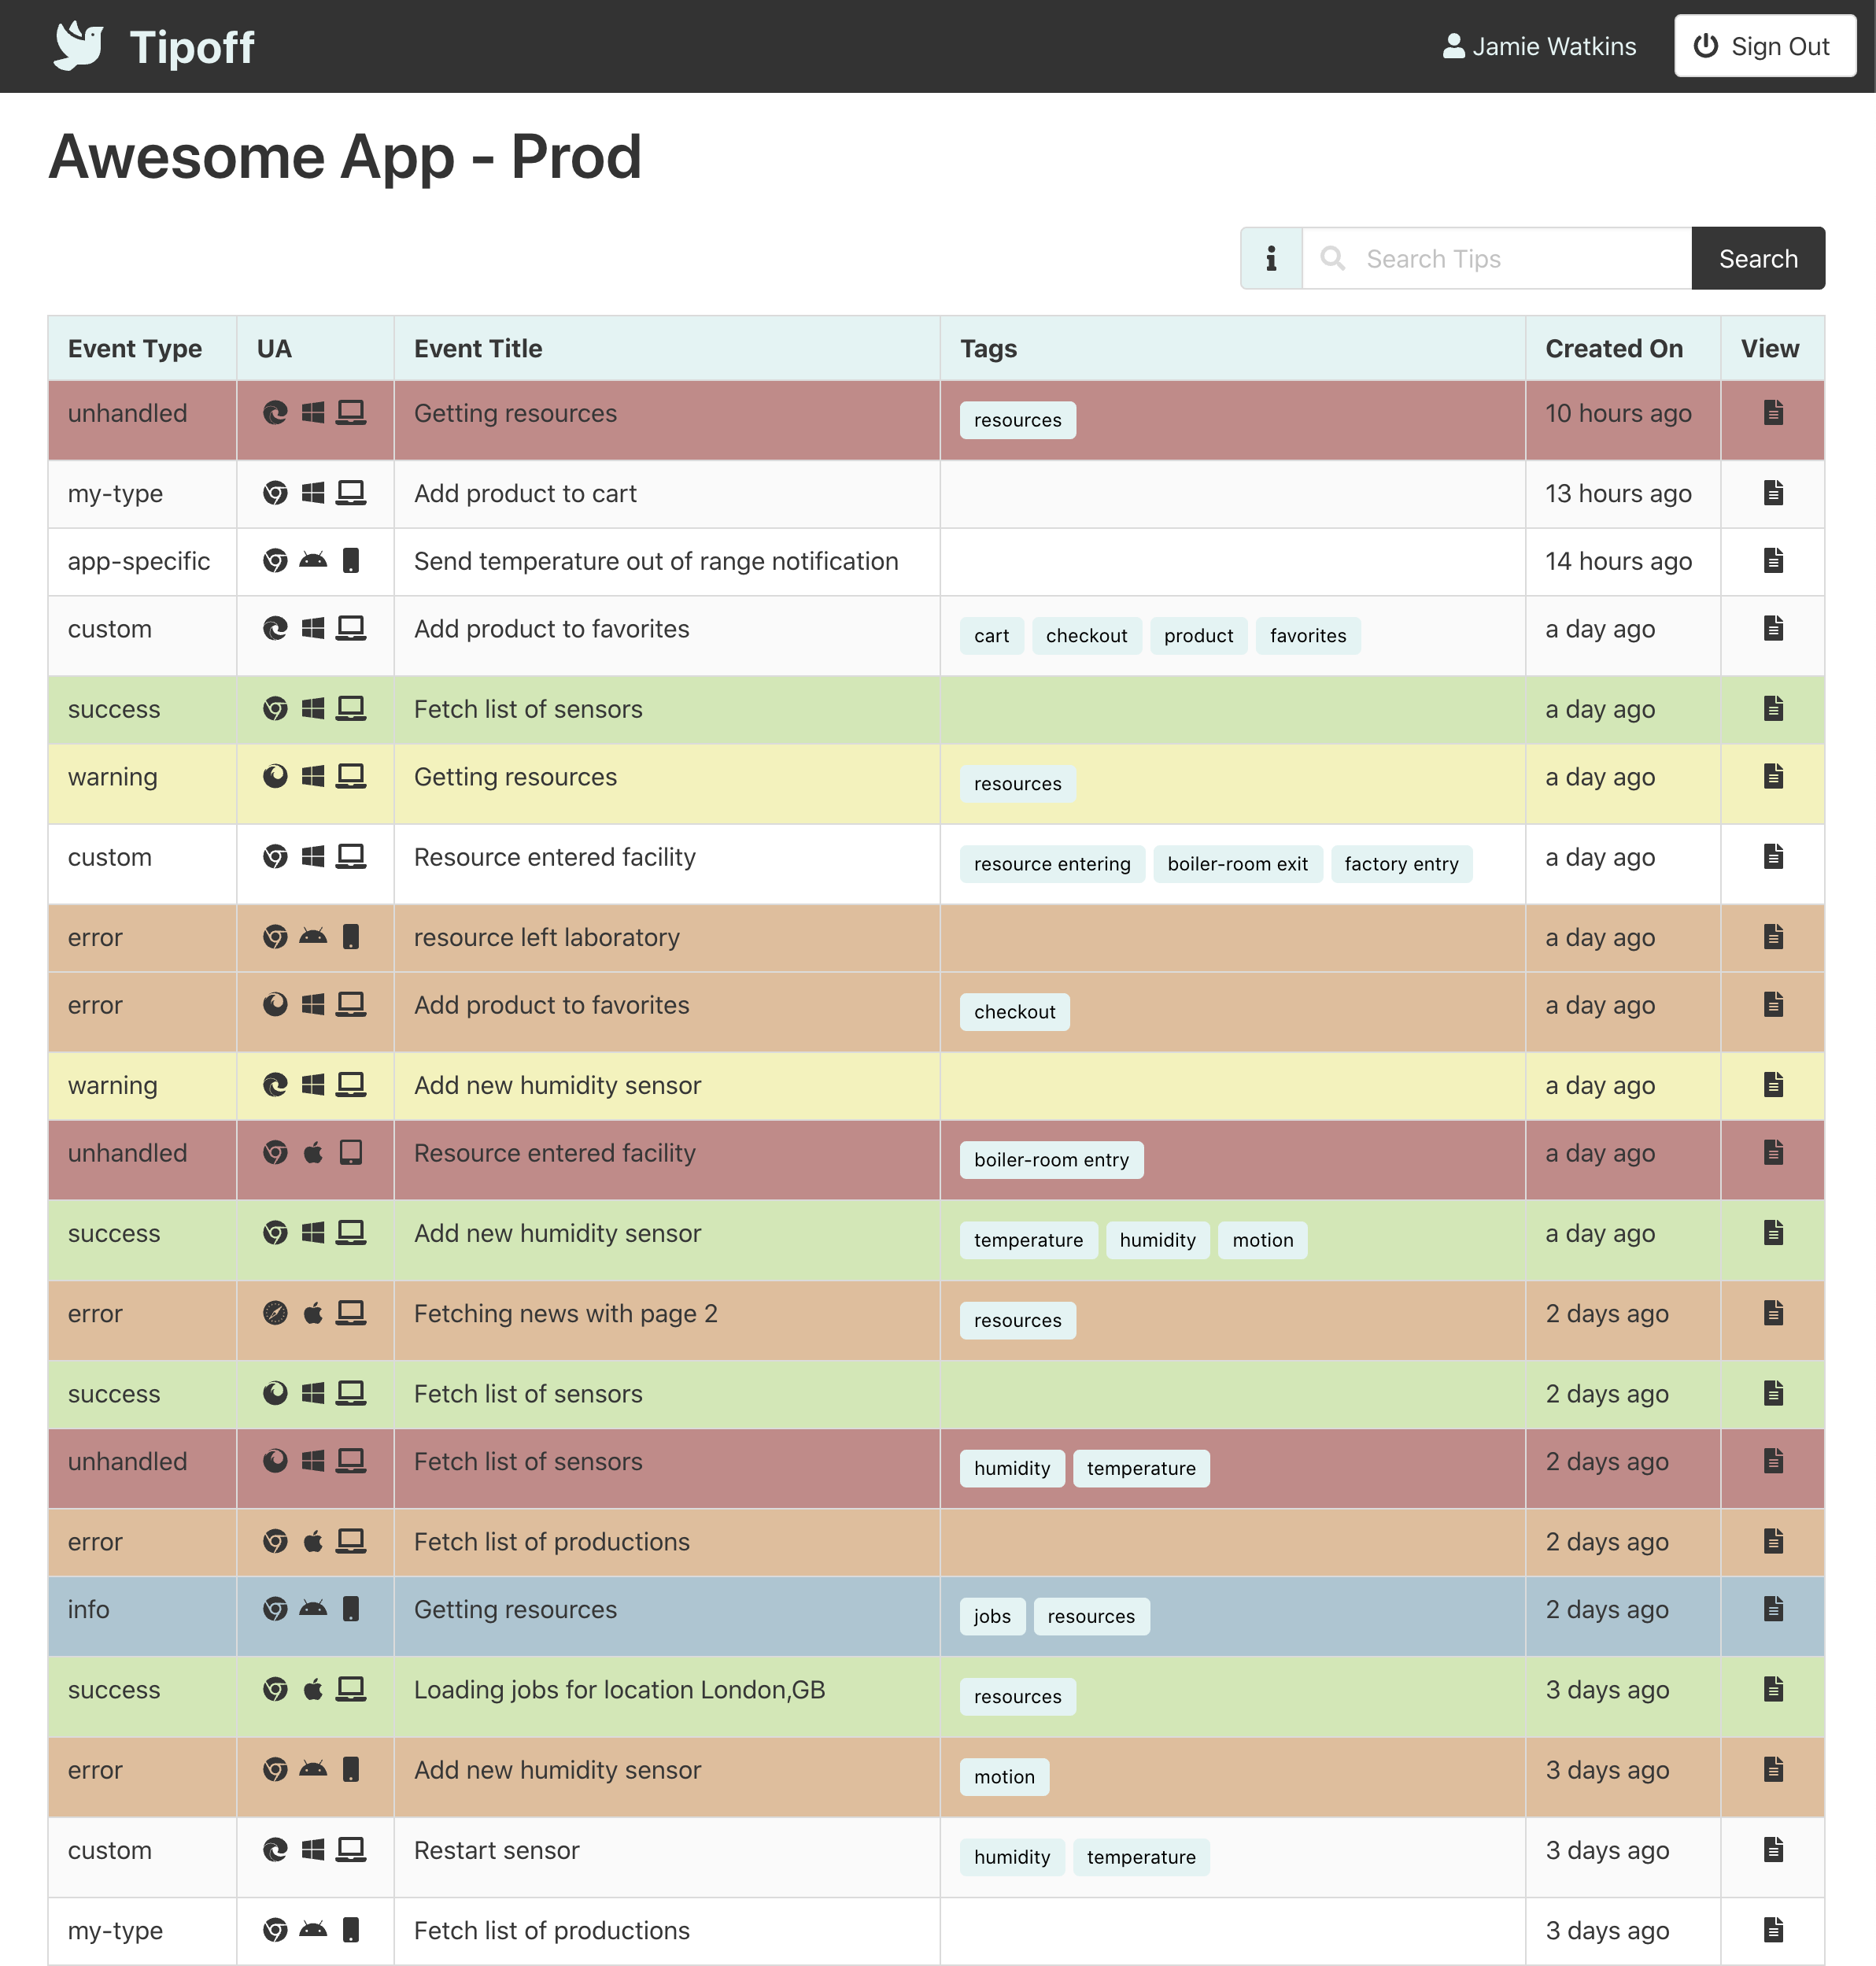Click the Sign Out button
The height and width of the screenshot is (1966, 1876).
[1765, 46]
